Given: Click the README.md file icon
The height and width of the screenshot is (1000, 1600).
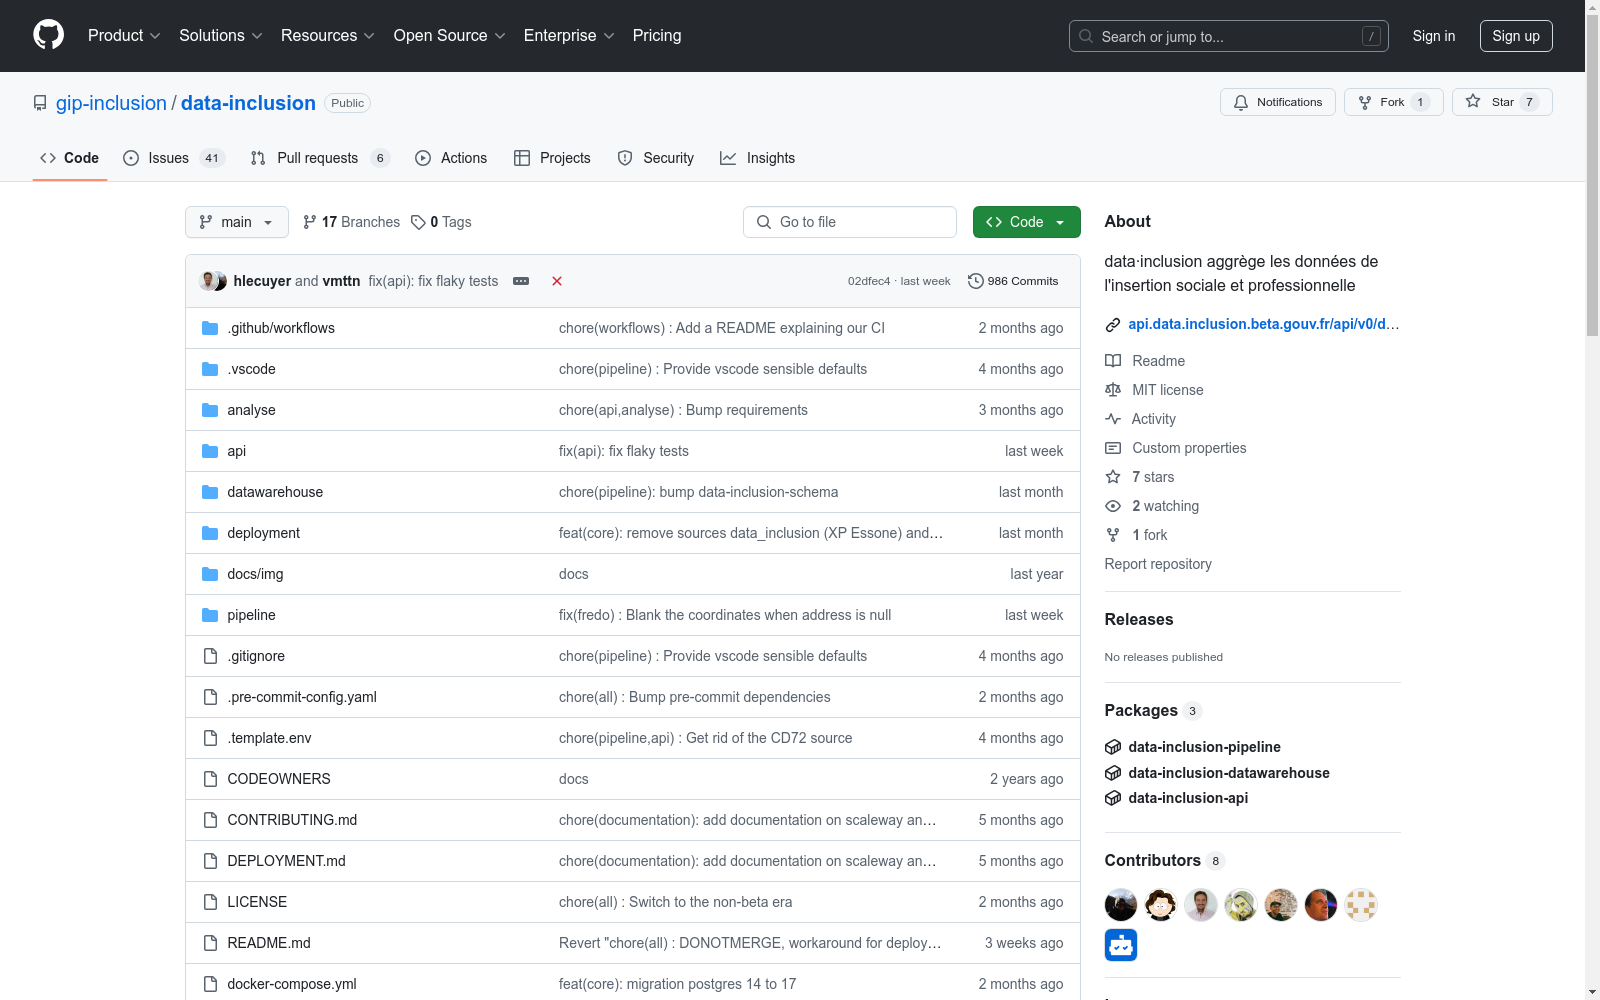Looking at the screenshot, I should pyautogui.click(x=210, y=943).
